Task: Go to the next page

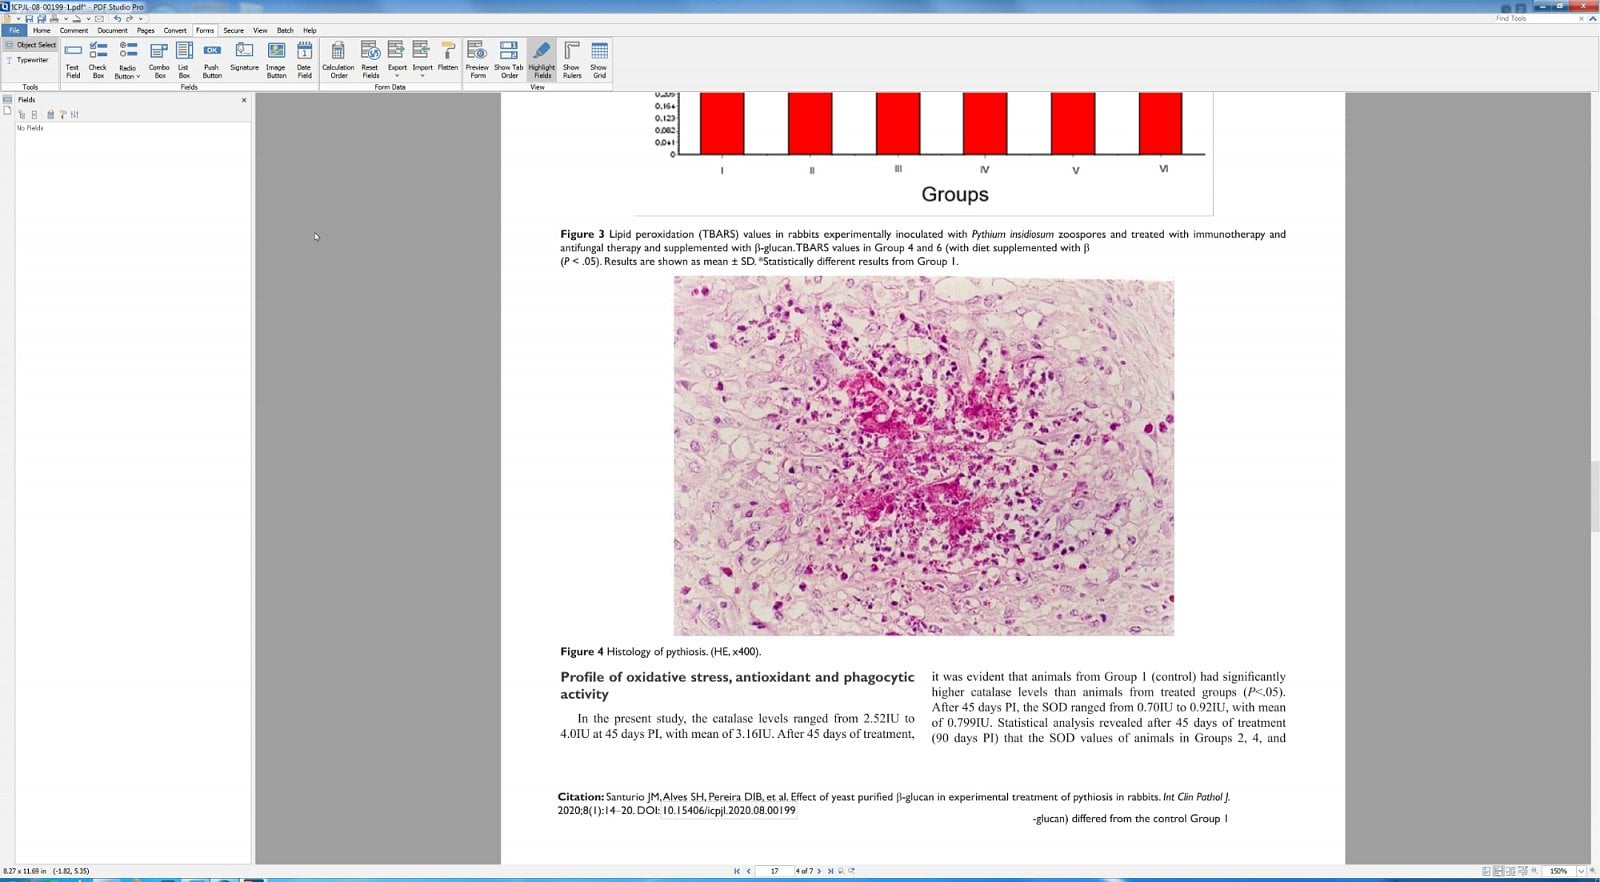Action: (x=819, y=871)
